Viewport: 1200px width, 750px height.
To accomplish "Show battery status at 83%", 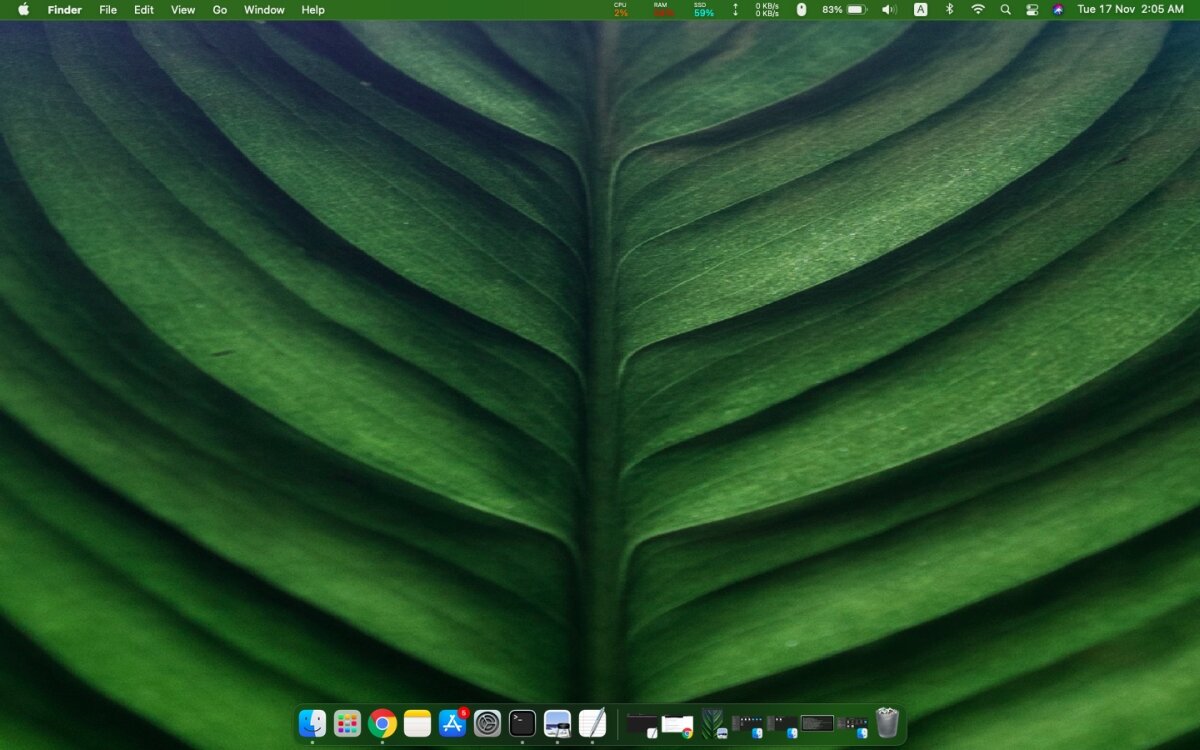I will click(x=844, y=9).
